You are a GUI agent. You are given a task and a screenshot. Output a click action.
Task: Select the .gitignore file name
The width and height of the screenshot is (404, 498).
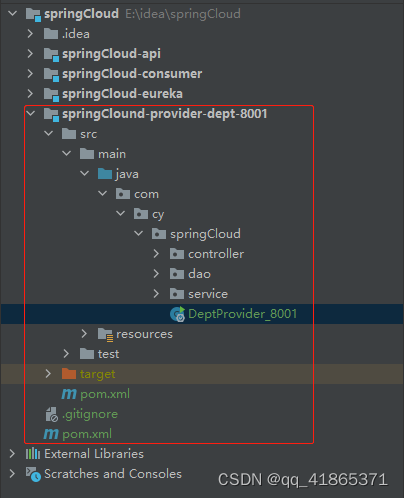(90, 414)
